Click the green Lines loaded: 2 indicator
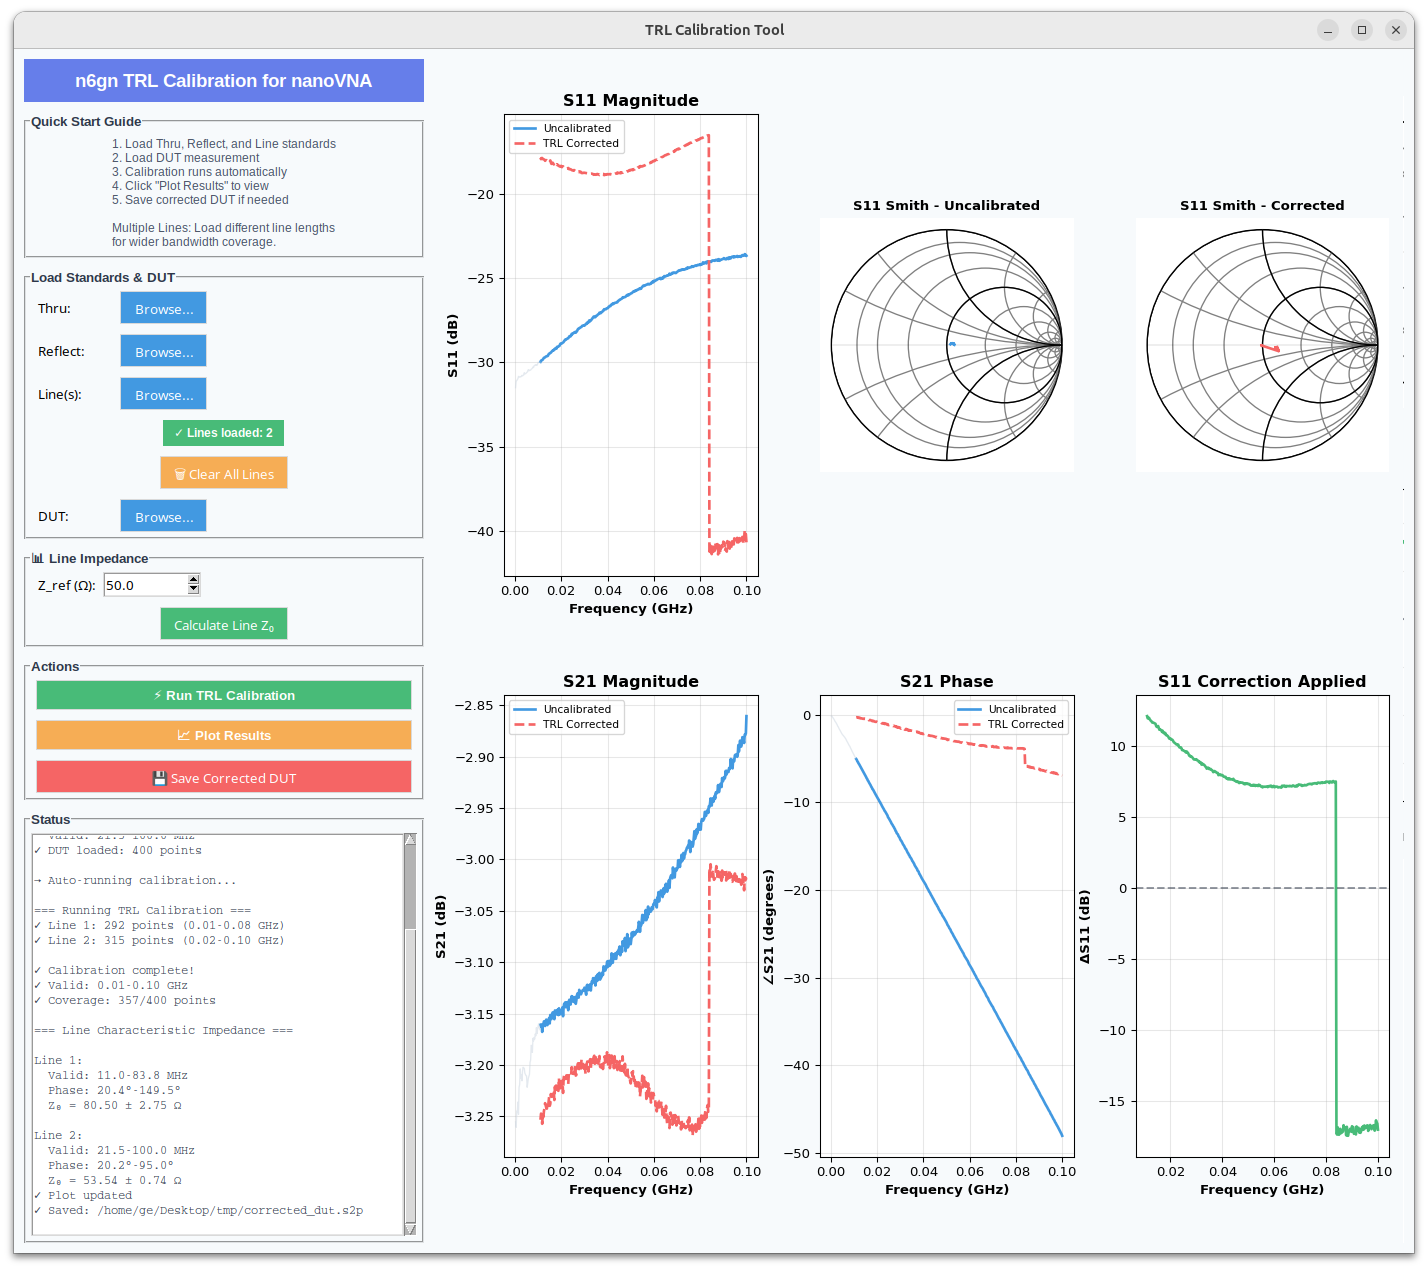The image size is (1428, 1270). click(223, 433)
